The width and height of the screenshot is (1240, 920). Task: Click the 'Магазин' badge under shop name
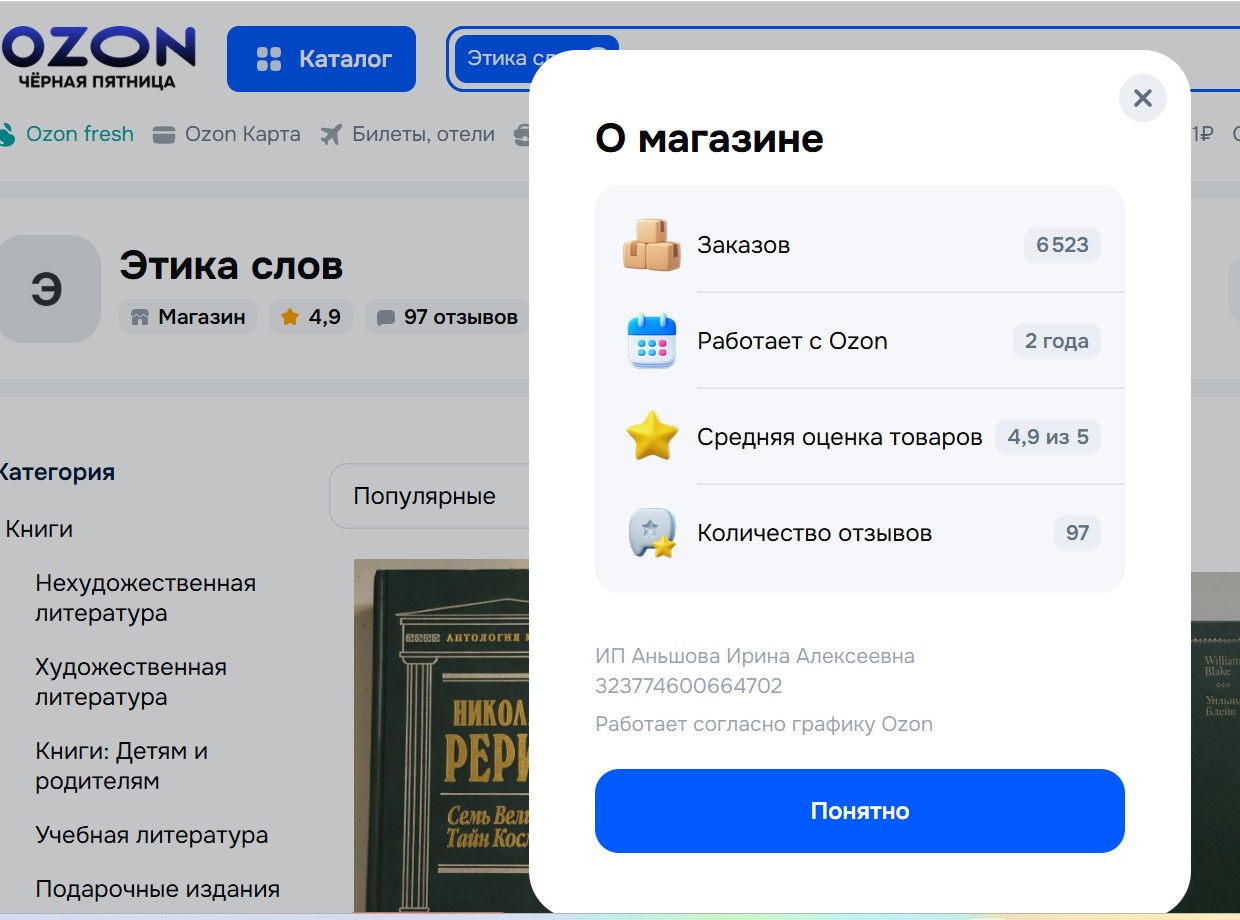tap(188, 317)
